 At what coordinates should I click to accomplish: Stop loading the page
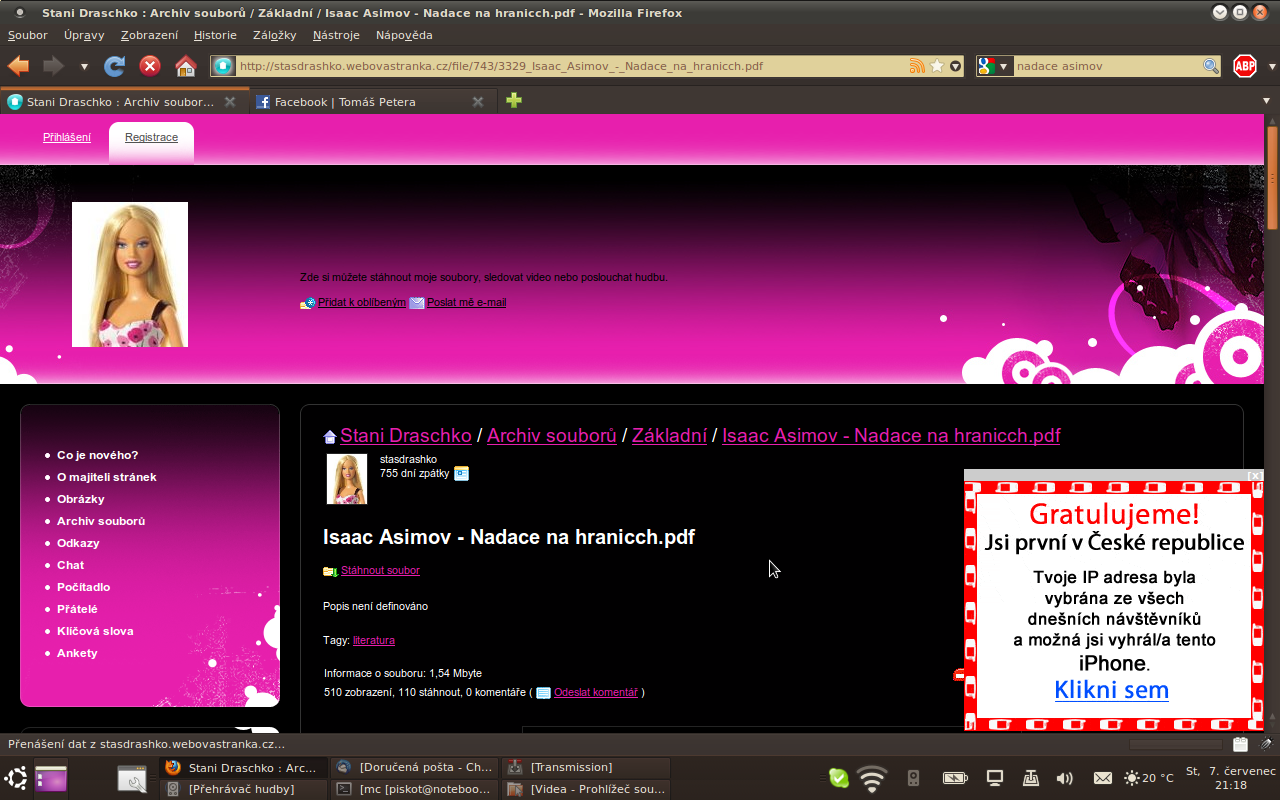pos(150,66)
